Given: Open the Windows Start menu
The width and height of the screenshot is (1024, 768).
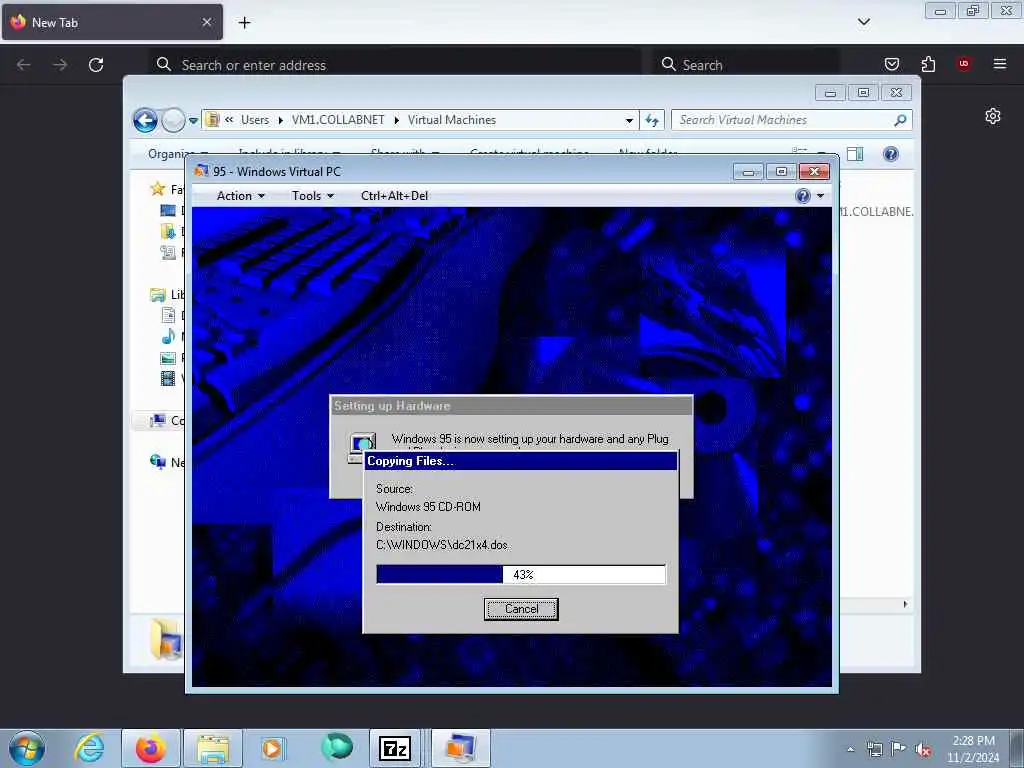Looking at the screenshot, I should (x=27, y=748).
